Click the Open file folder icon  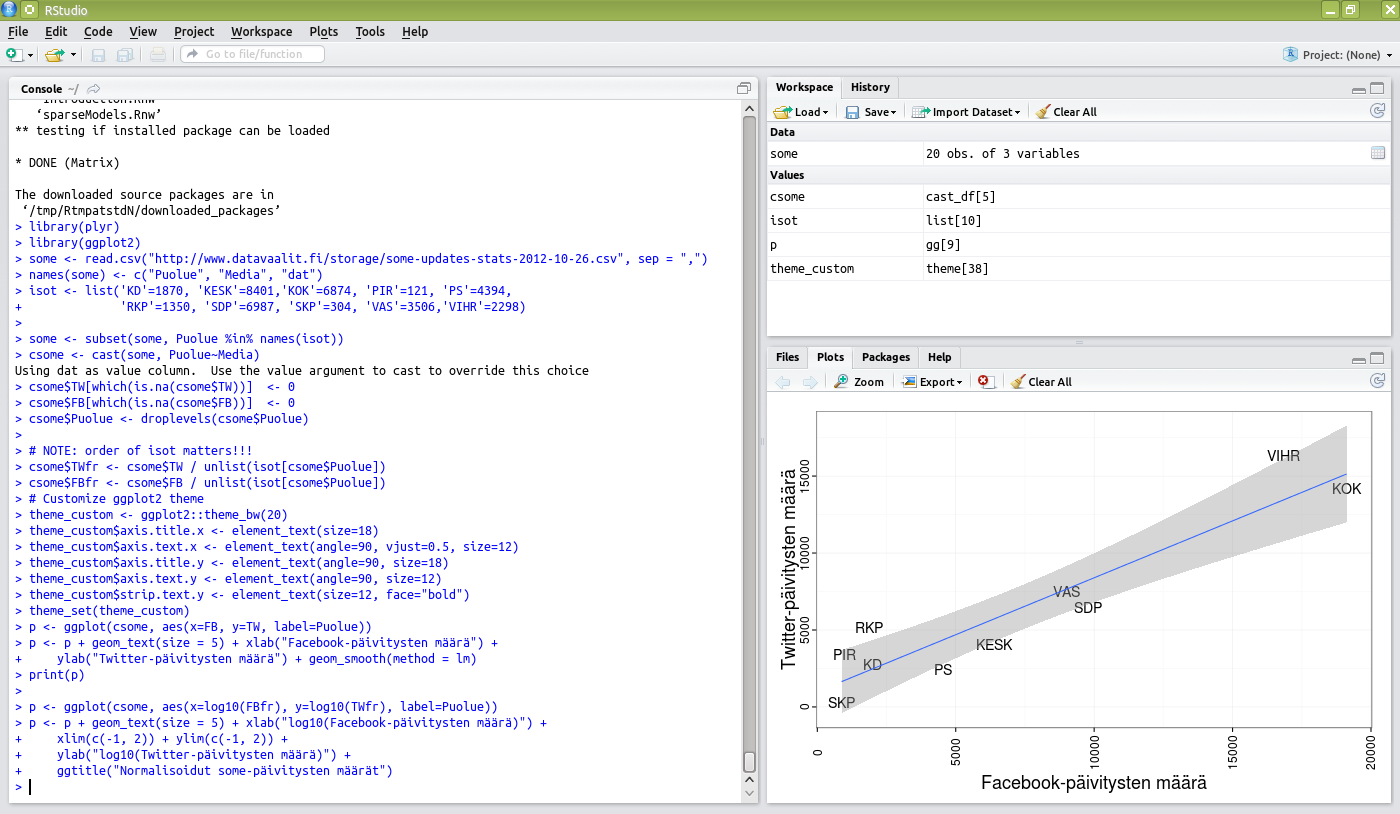pyautogui.click(x=54, y=54)
